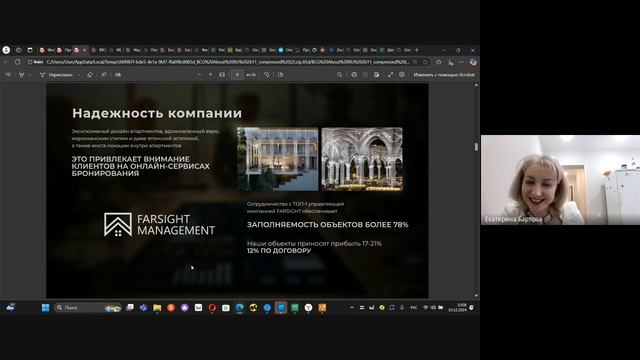Open Yandex browser from the taskbar
The height and width of the screenshot is (360, 640).
(x=308, y=307)
